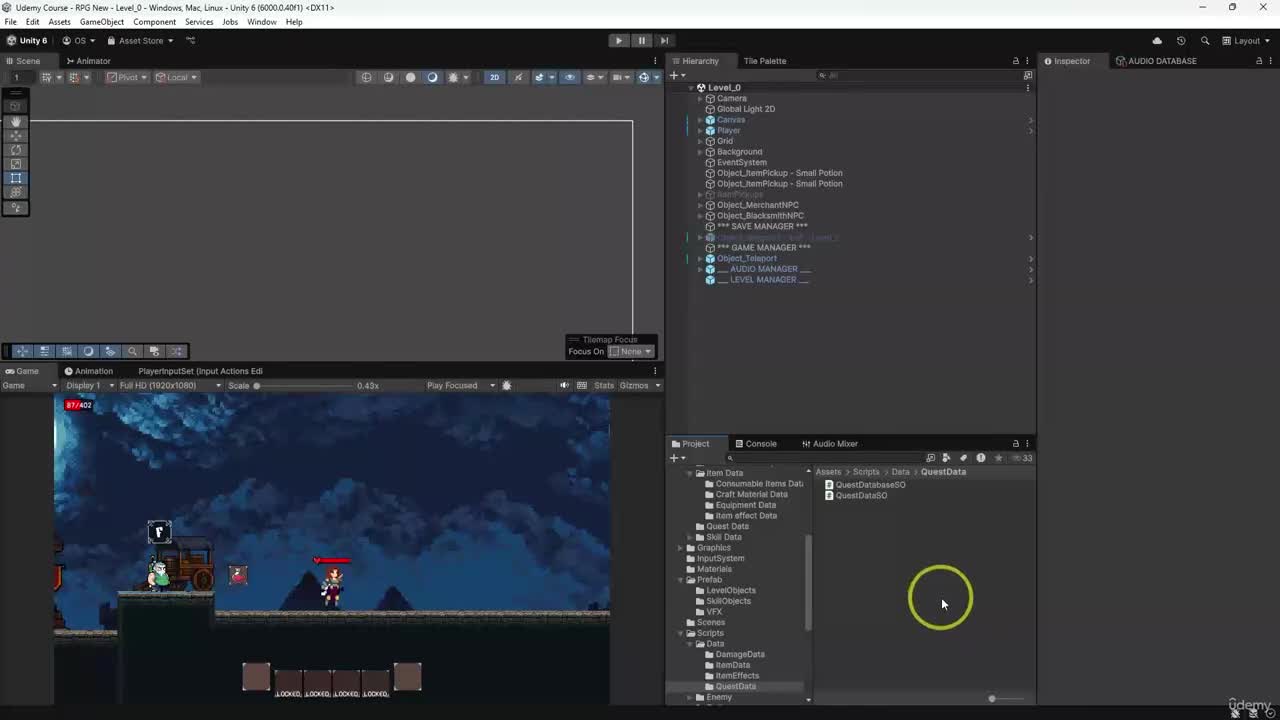Open the GameObject menu
1280x720 pixels.
[x=102, y=22]
